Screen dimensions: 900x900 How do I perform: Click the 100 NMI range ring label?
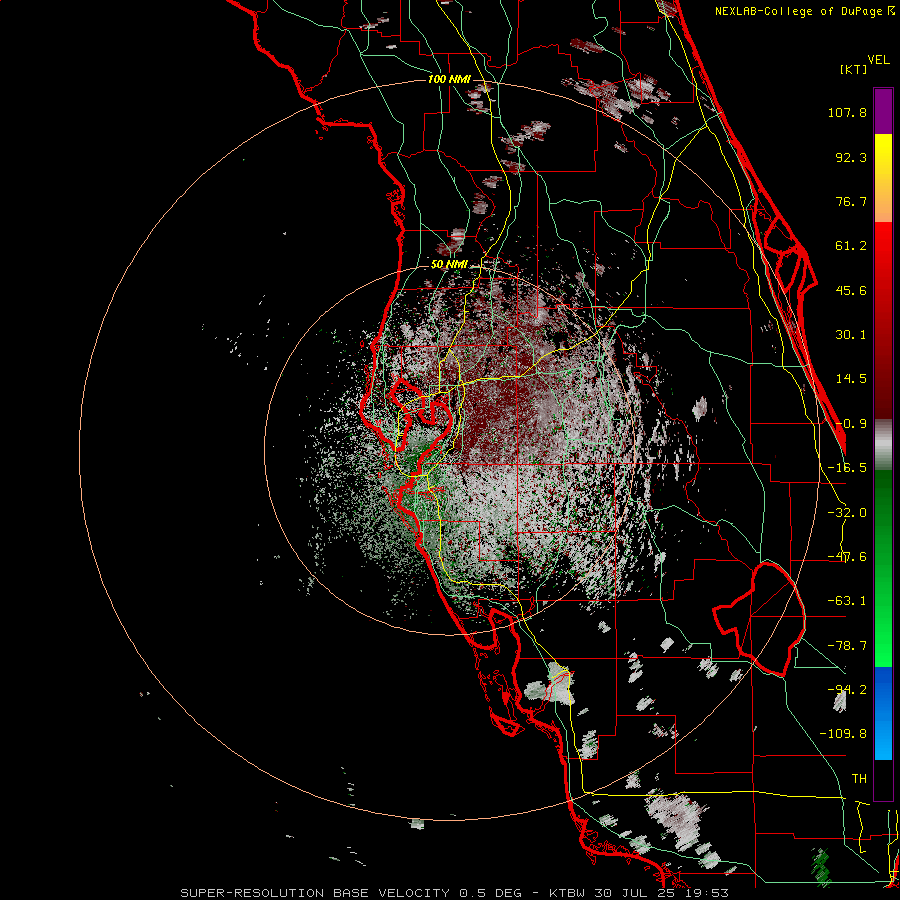(x=449, y=79)
